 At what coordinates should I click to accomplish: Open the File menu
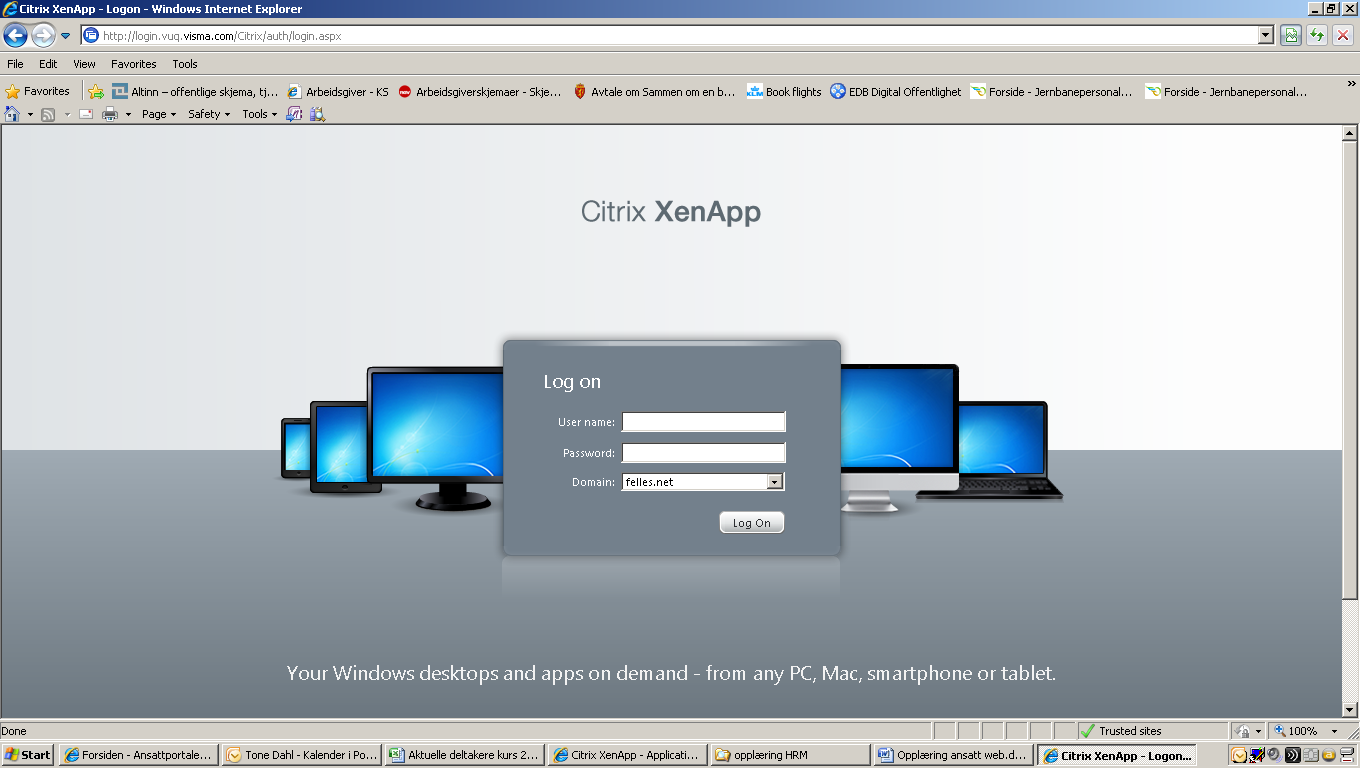pos(15,64)
